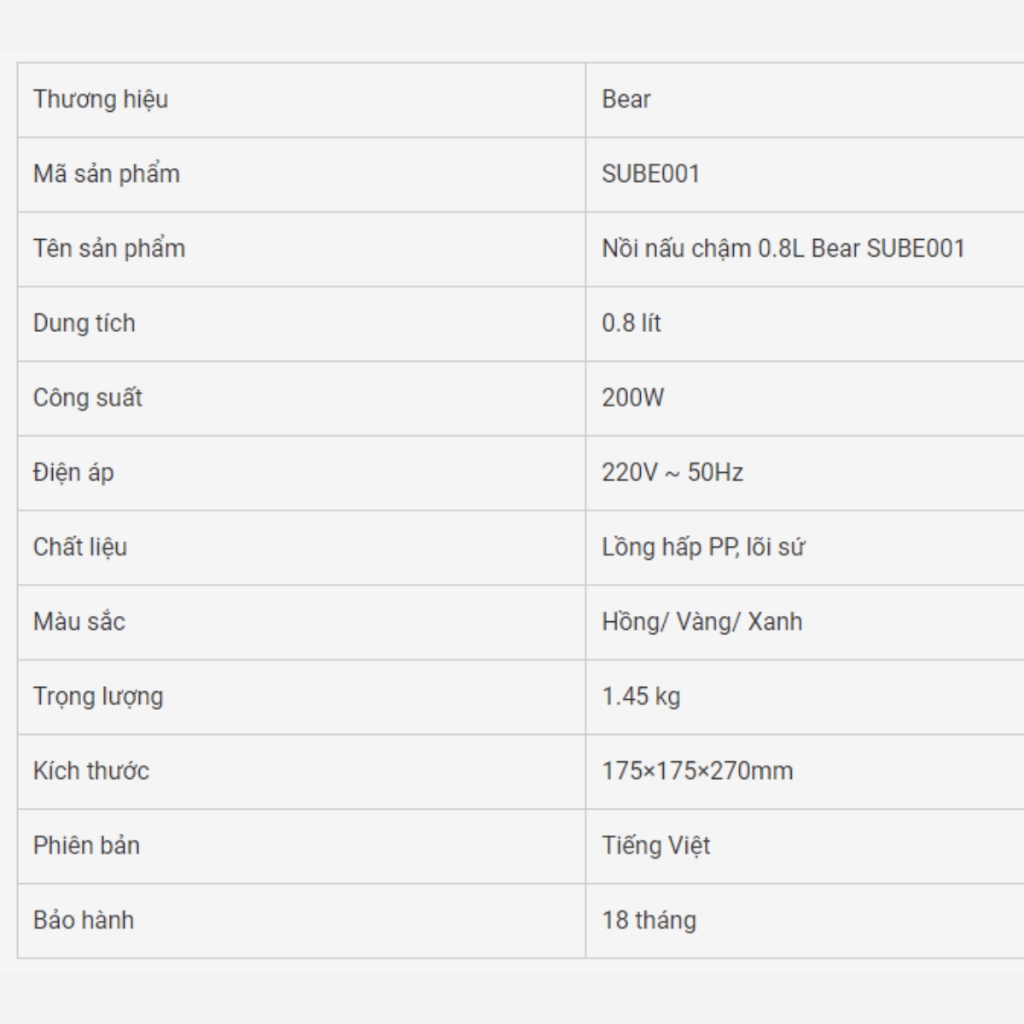1024x1024 pixels.
Task: Click the Mã sản phẩm label
Action: point(106,174)
